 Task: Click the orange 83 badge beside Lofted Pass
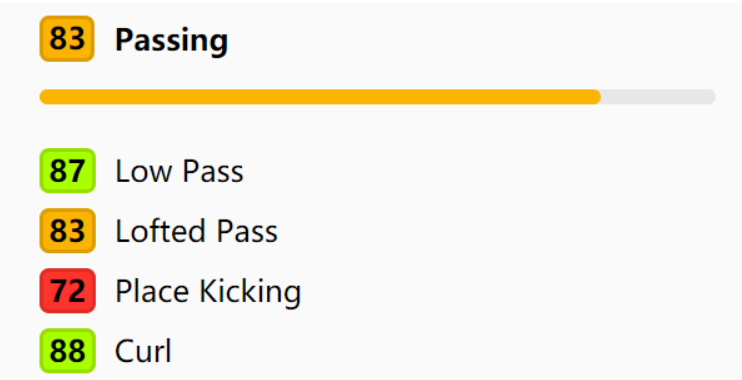click(x=68, y=230)
